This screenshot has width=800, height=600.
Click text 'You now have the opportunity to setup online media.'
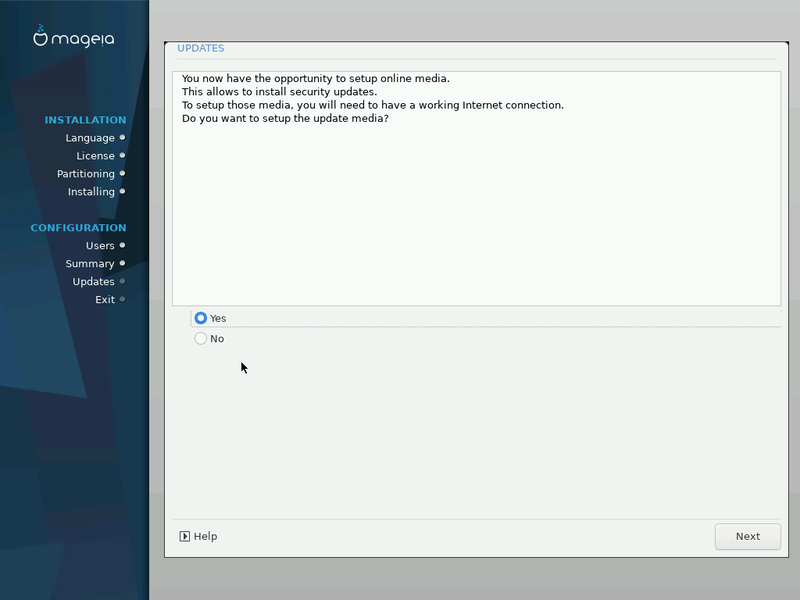[316, 79]
